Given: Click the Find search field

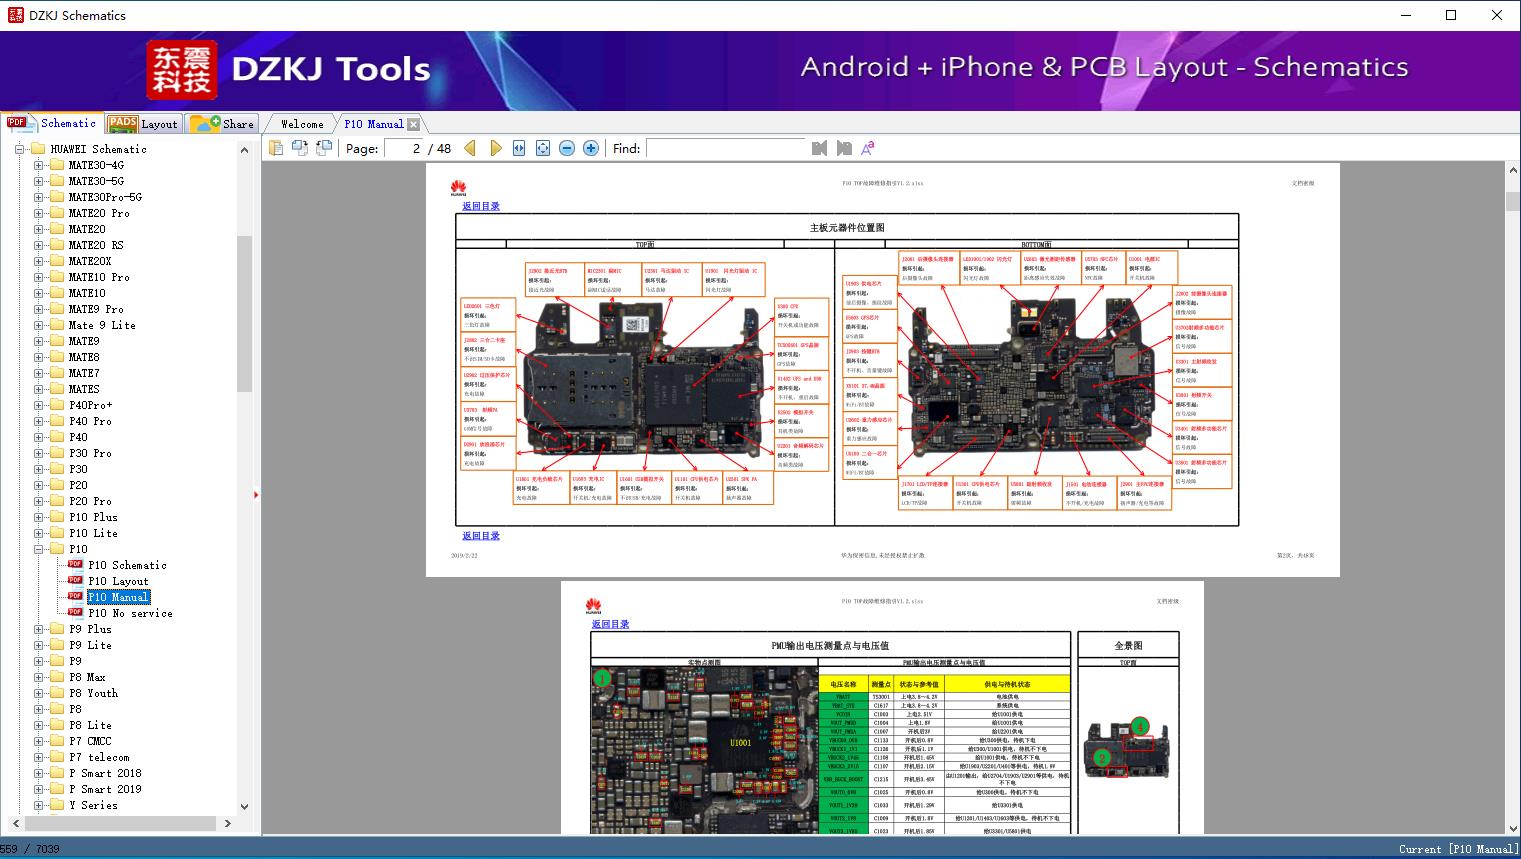Looking at the screenshot, I should click(725, 148).
